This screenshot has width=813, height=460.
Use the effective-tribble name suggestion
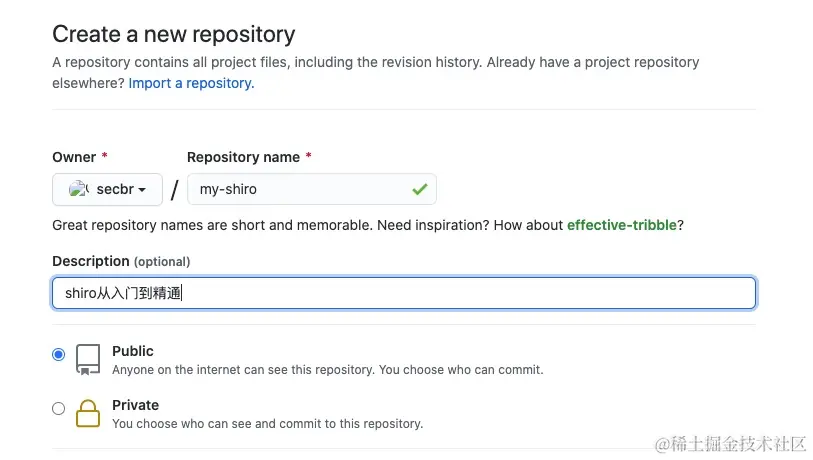pos(621,225)
